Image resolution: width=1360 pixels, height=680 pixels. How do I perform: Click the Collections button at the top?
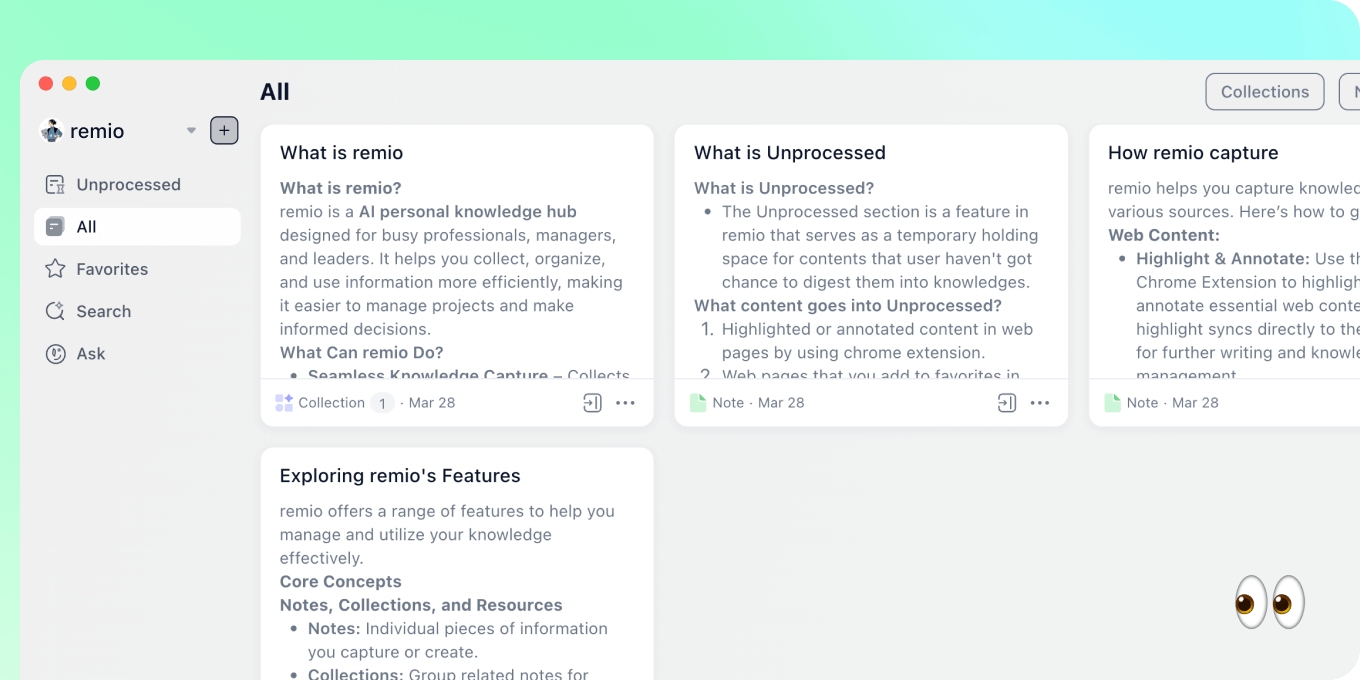(1264, 92)
